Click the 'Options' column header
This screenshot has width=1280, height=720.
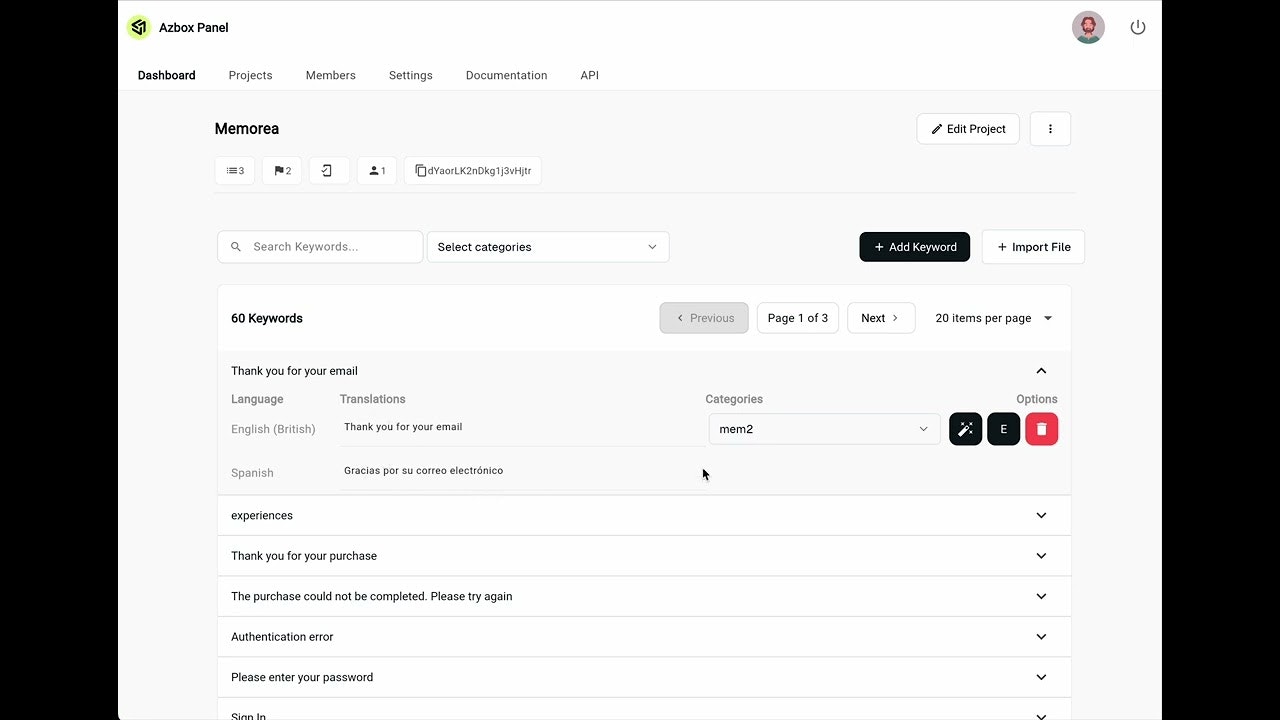(1037, 399)
